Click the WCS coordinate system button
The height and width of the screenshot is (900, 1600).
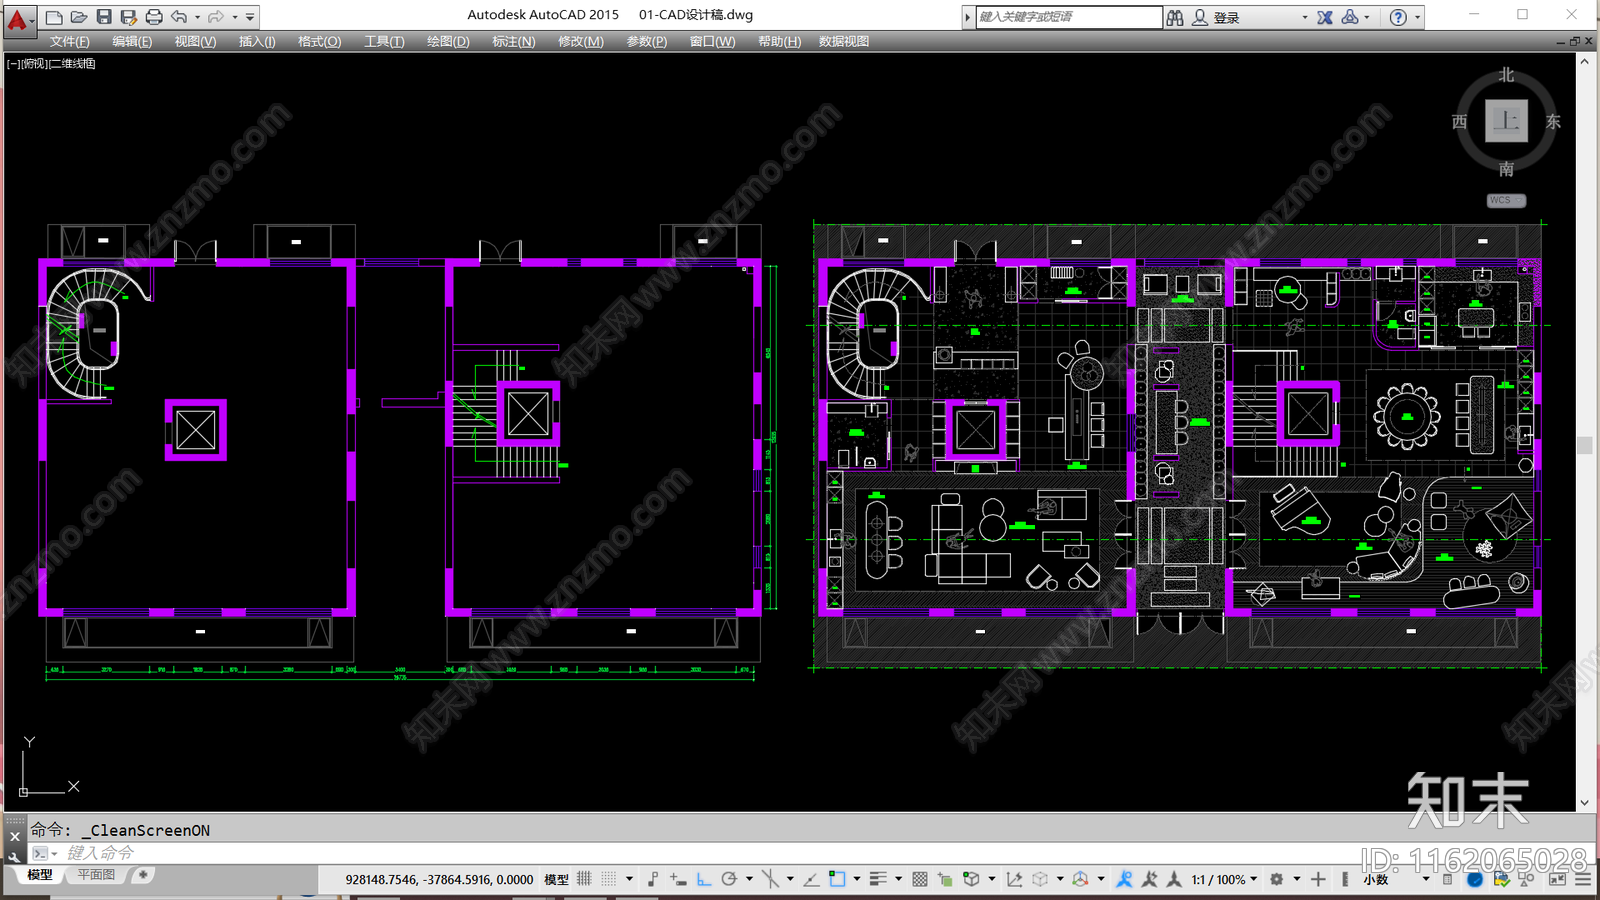pyautogui.click(x=1506, y=200)
